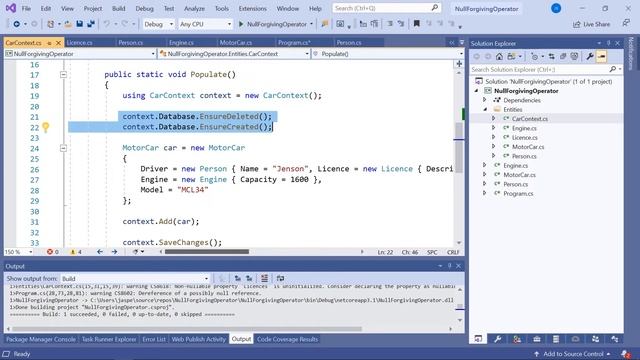Open the Extensions menu

pyautogui.click(x=253, y=8)
